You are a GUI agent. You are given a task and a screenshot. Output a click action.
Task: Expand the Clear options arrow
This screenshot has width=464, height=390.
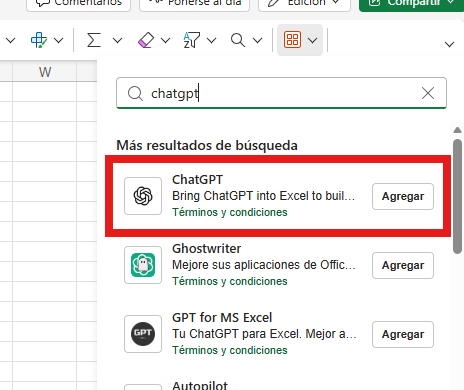[165, 41]
